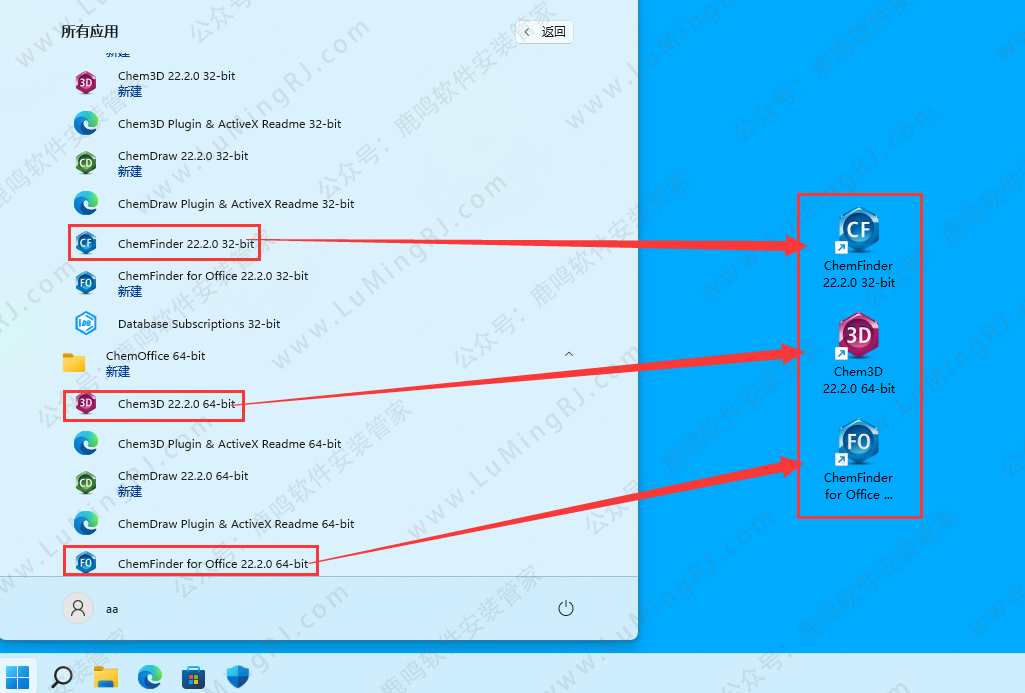1025x693 pixels.
Task: Open the Windows Start button
Action: 18,677
